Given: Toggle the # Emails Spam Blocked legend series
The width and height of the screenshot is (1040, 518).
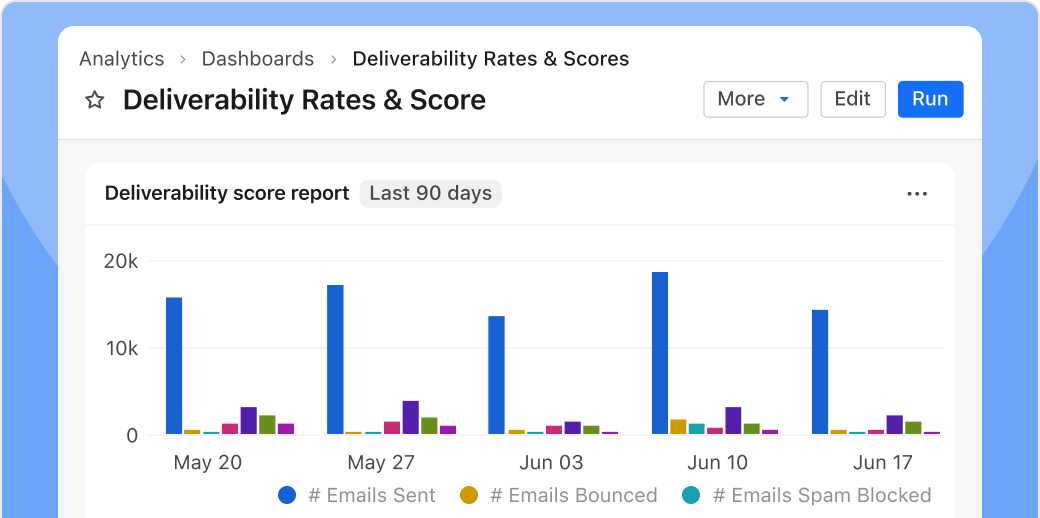Looking at the screenshot, I should 807,495.
